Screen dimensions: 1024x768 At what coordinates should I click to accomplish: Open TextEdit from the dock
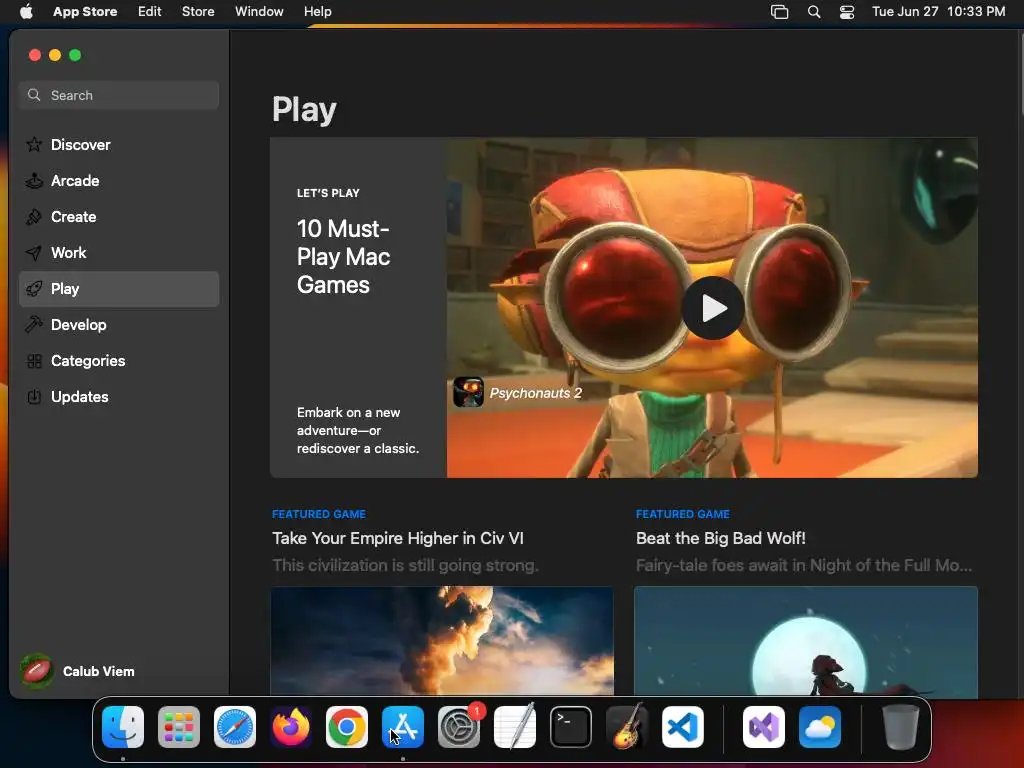click(x=515, y=727)
